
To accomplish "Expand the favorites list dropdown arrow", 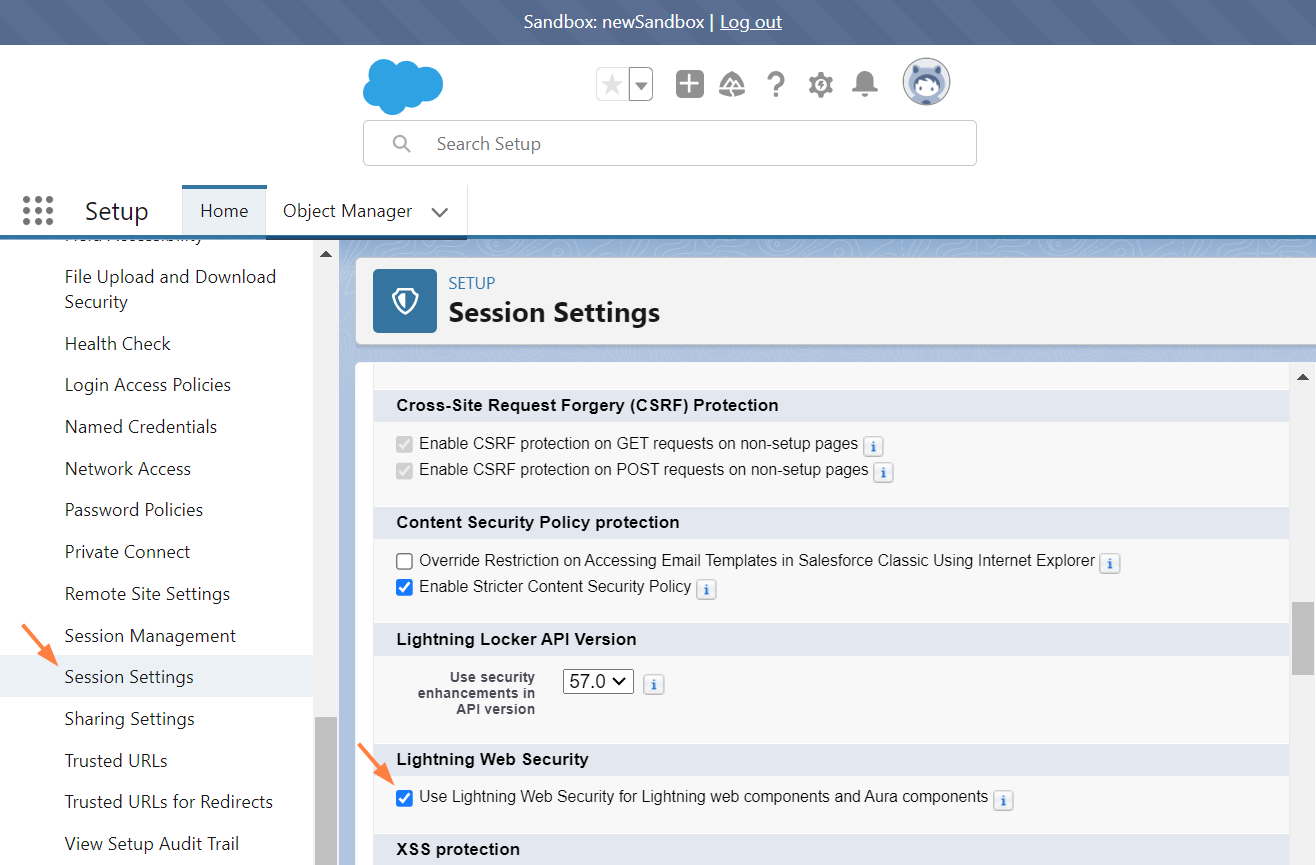I will point(641,85).
